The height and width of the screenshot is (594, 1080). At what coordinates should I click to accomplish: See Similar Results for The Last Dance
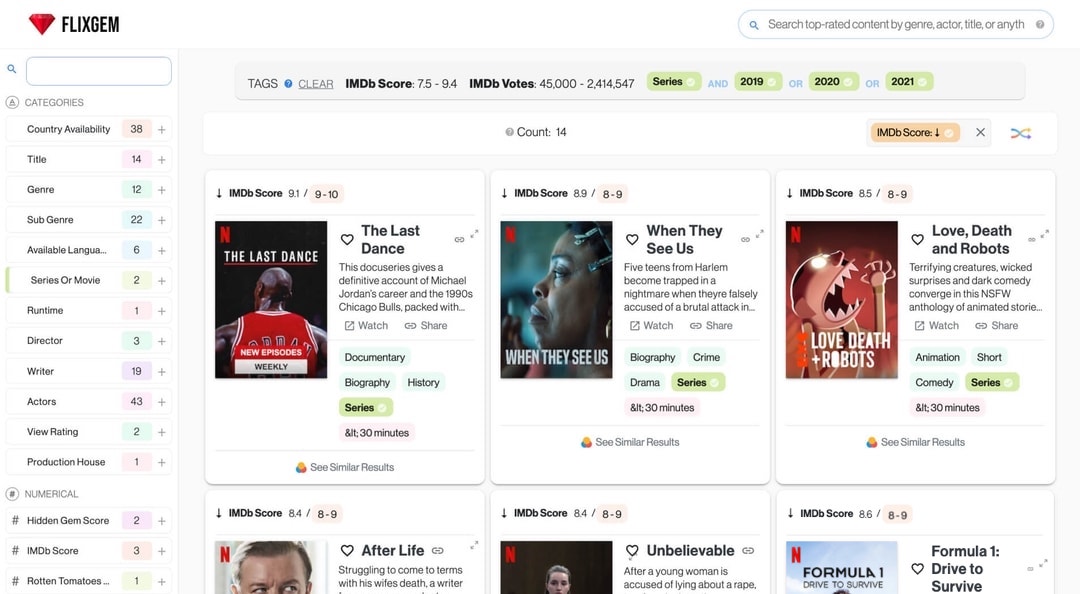pyautogui.click(x=345, y=467)
